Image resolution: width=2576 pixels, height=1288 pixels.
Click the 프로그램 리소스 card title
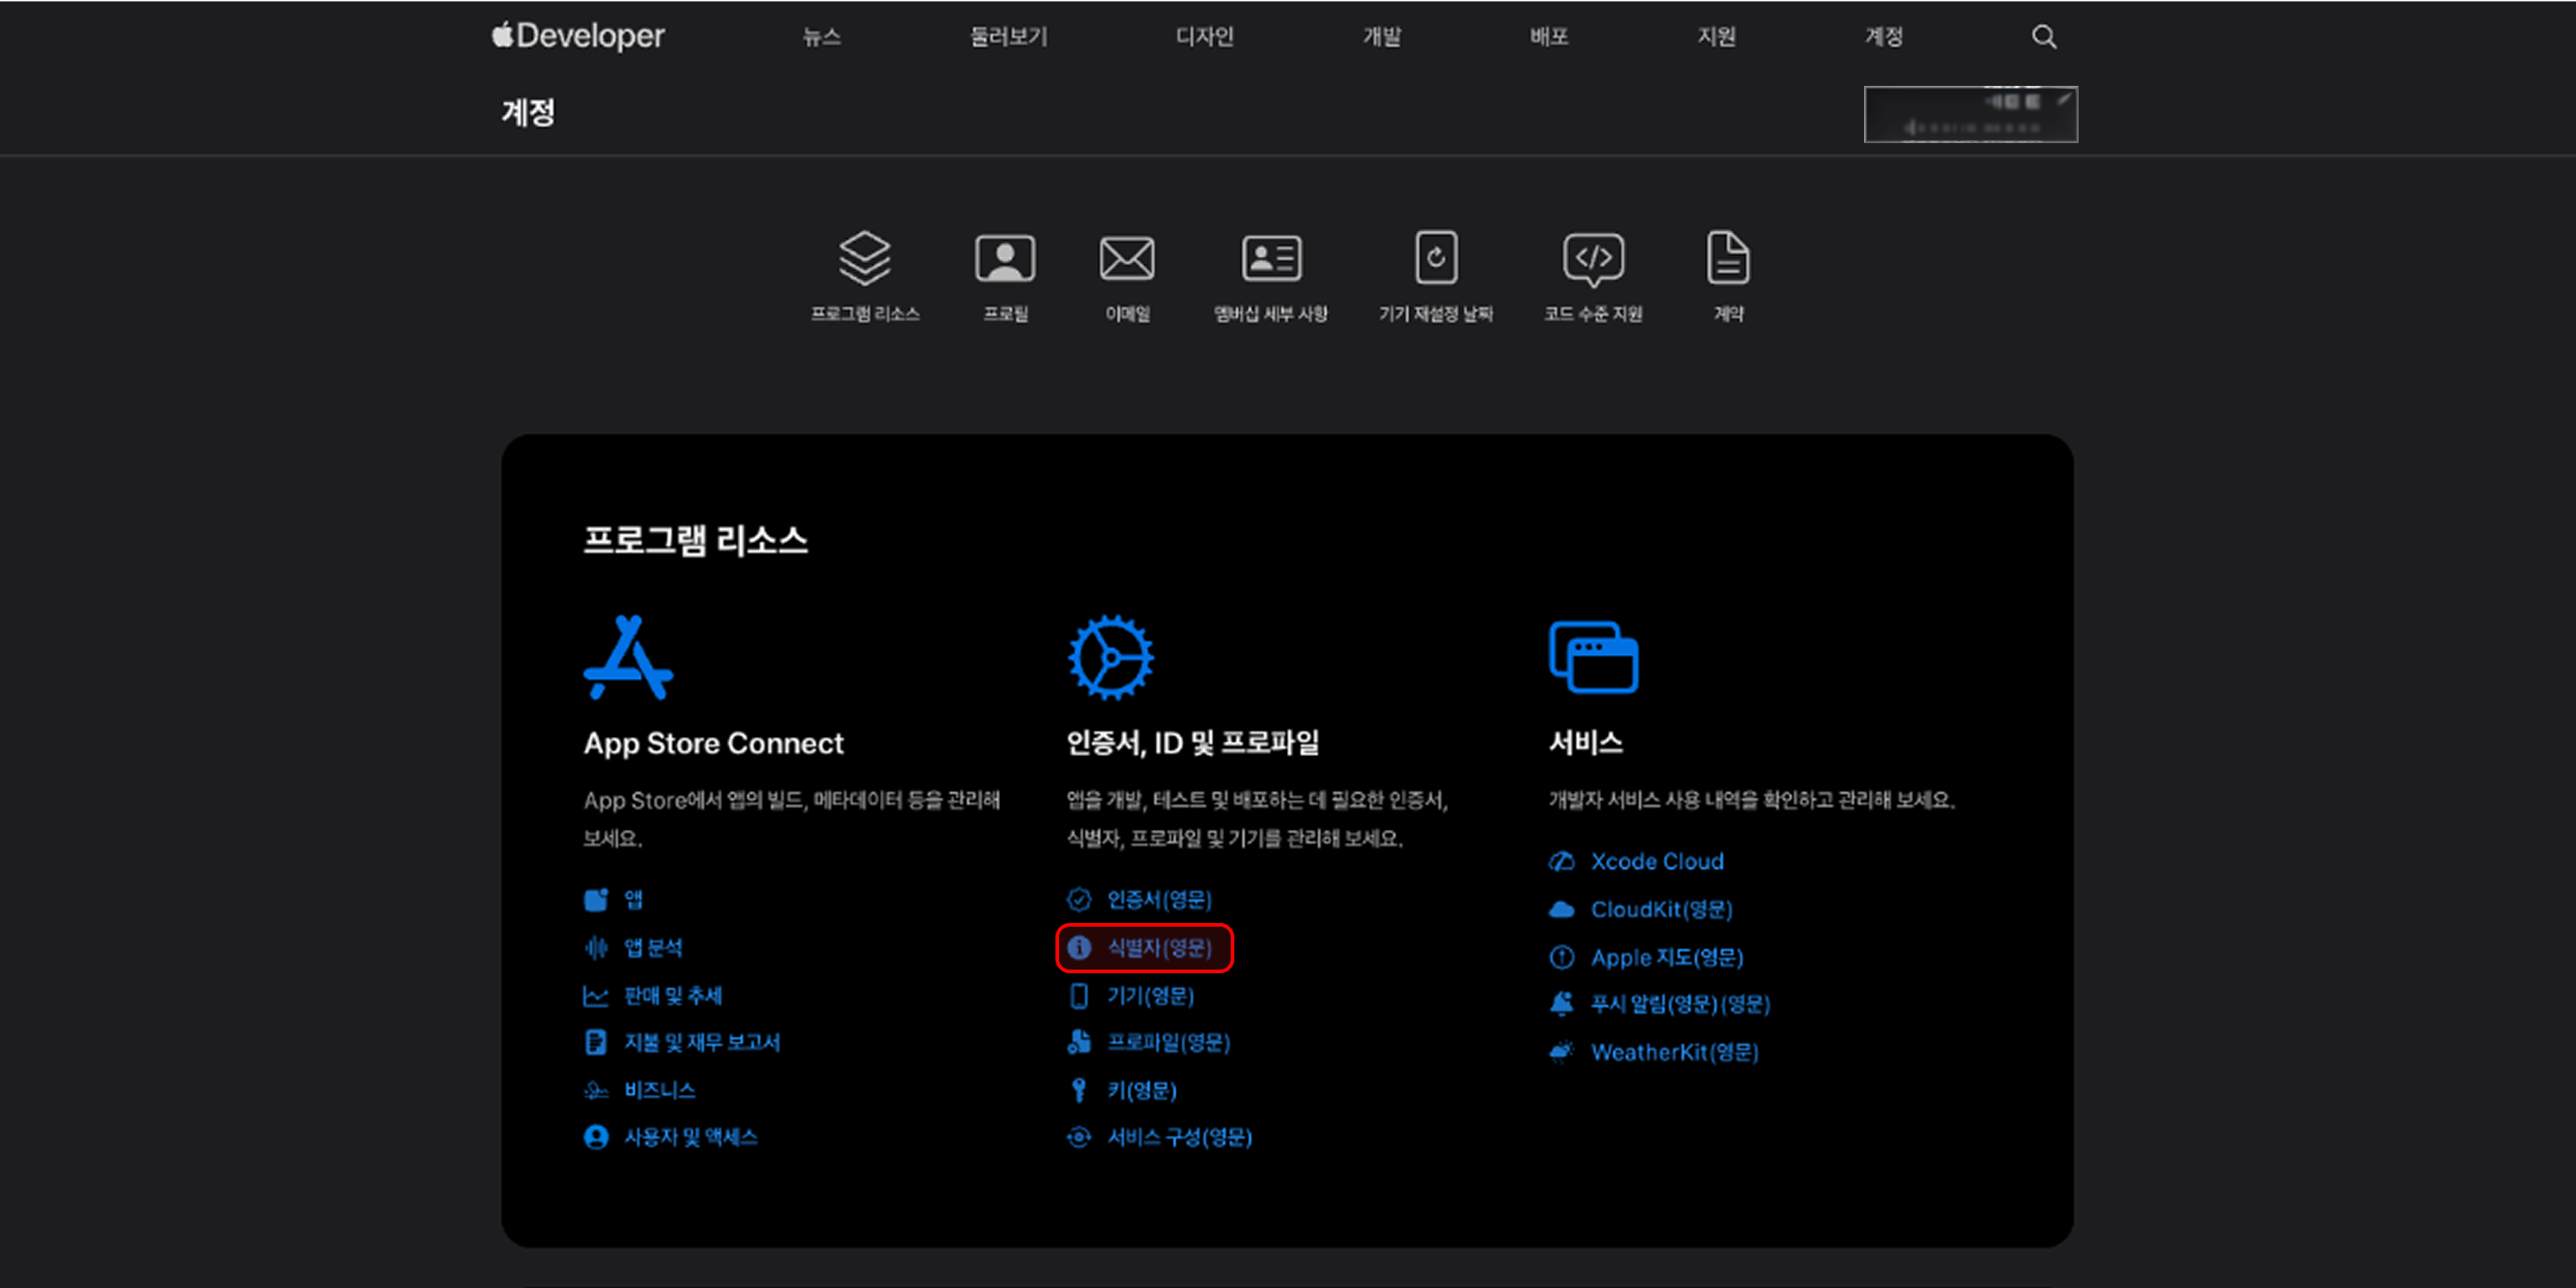696,540
